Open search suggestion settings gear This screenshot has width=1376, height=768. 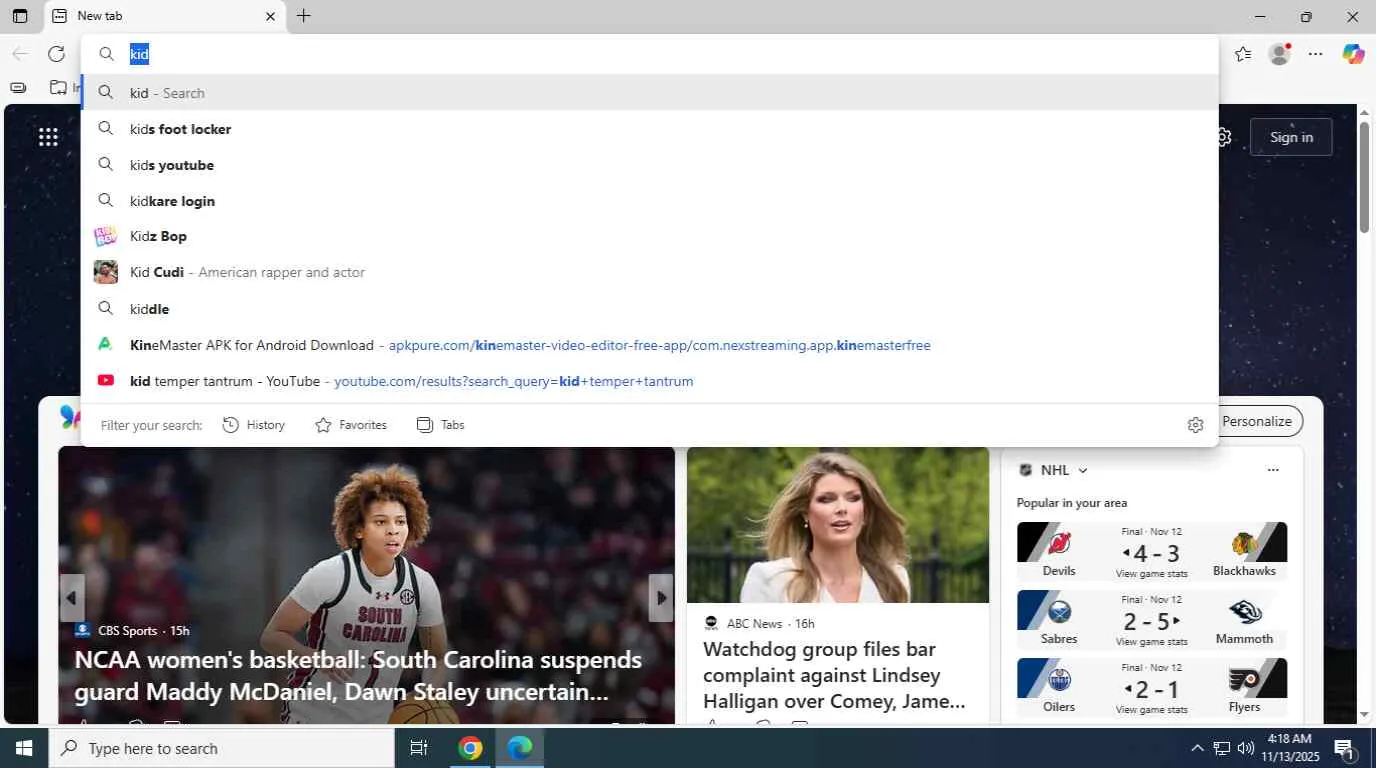[1195, 425]
